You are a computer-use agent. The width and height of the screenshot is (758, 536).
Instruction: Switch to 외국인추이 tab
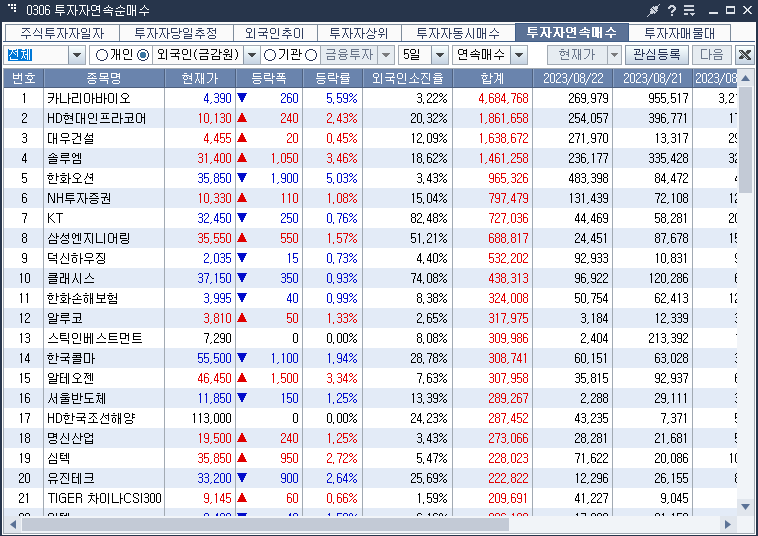275,33
